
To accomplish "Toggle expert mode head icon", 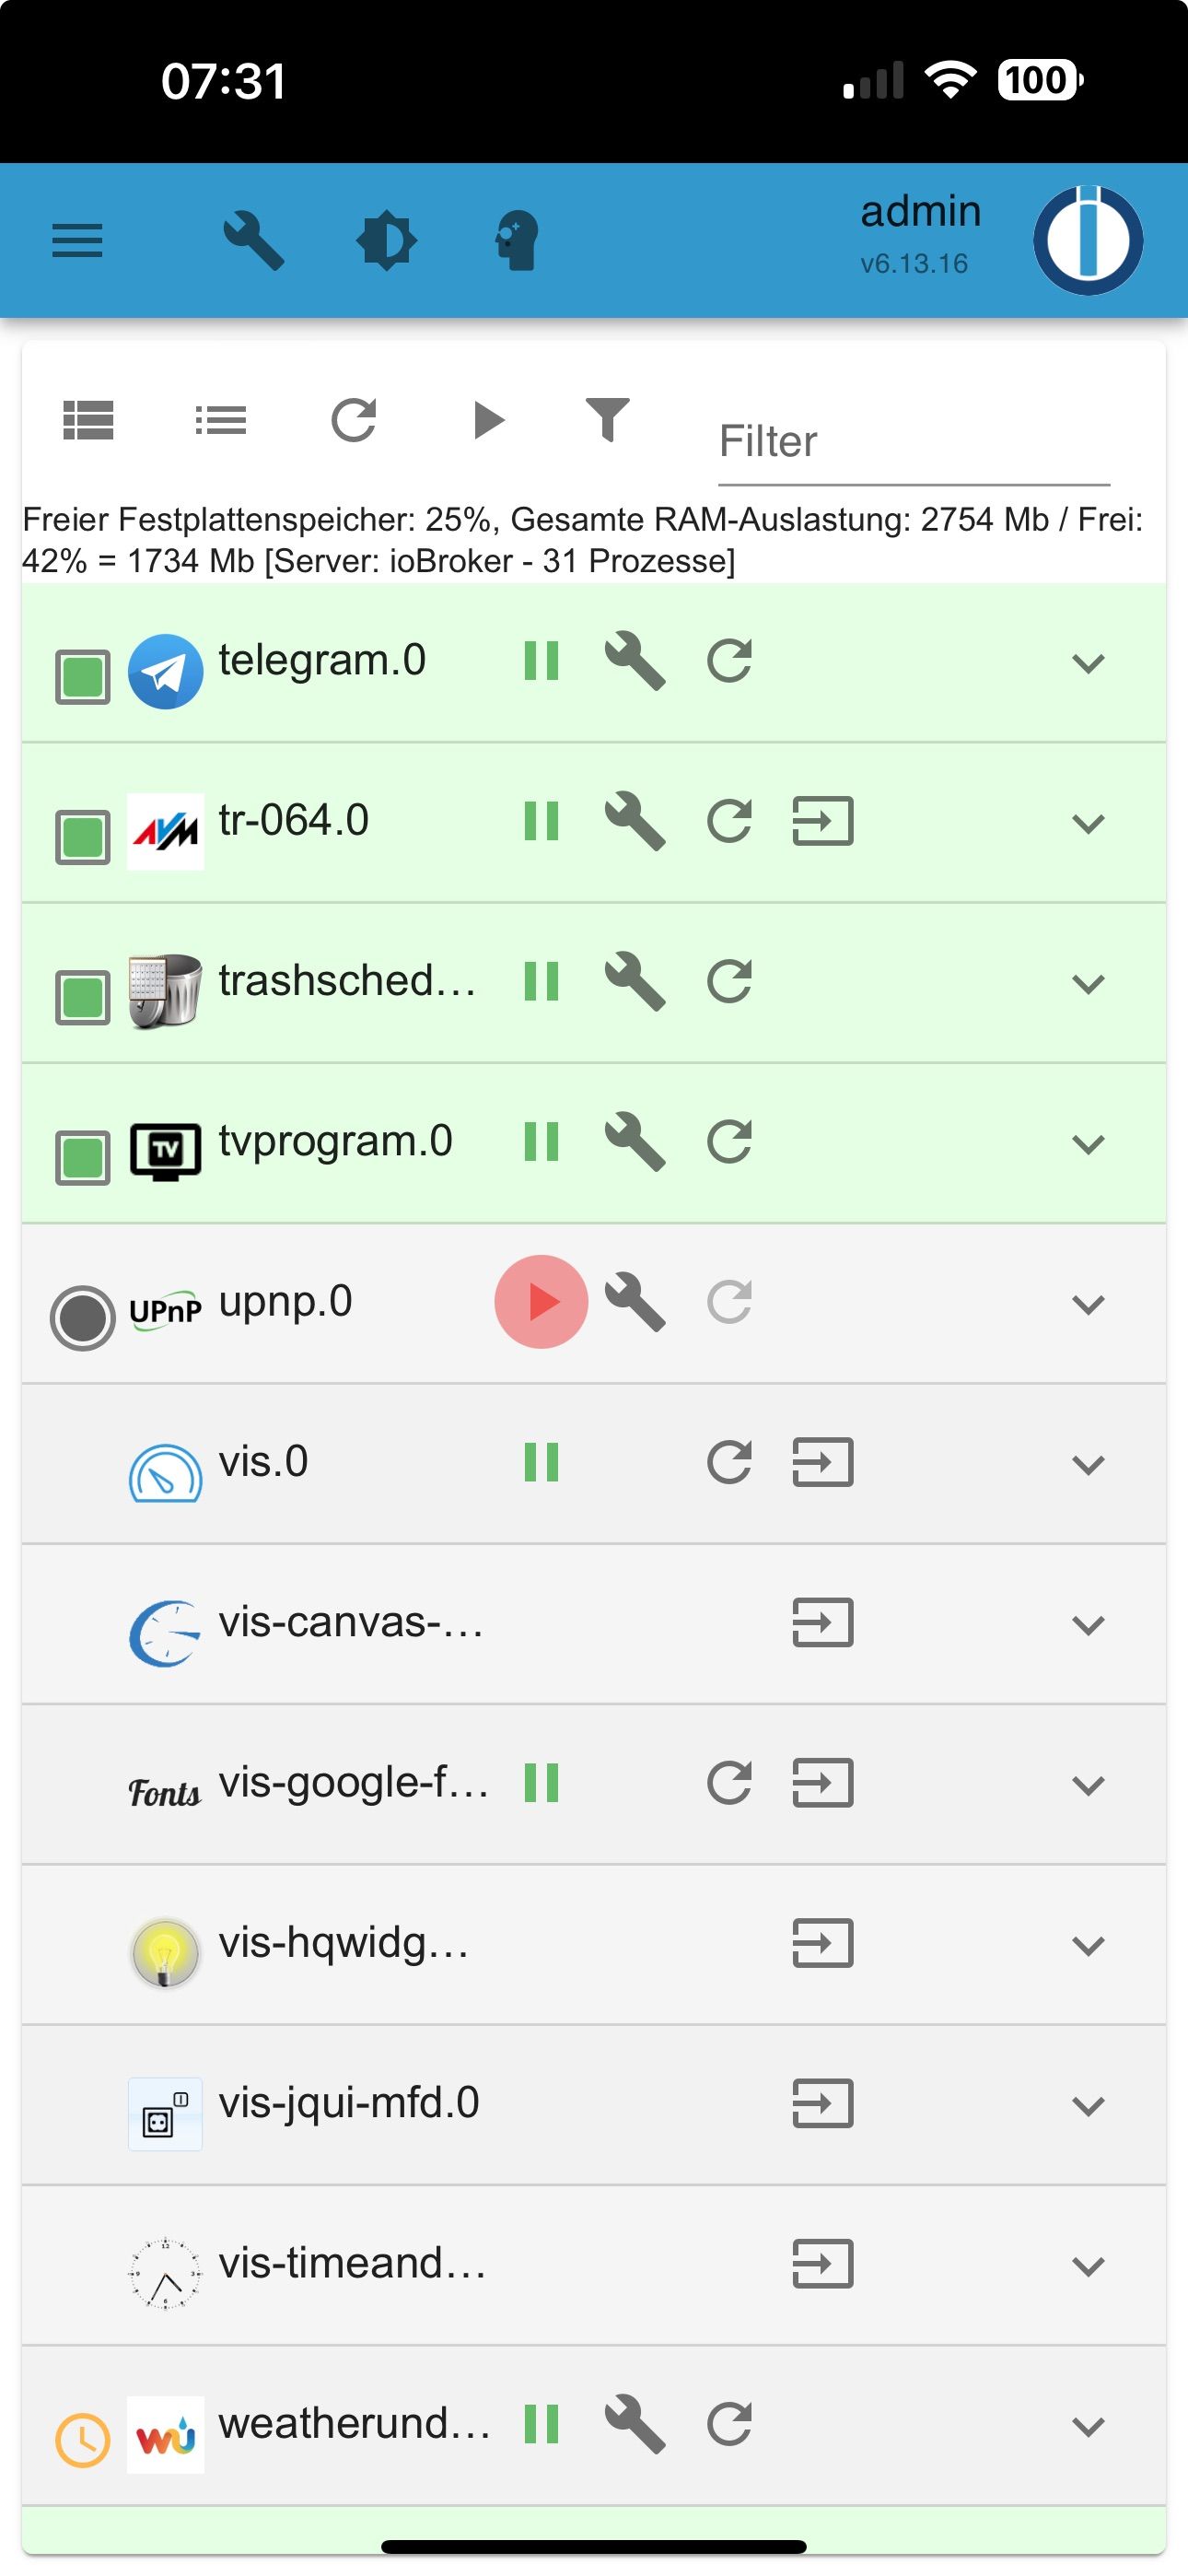I will pyautogui.click(x=517, y=241).
